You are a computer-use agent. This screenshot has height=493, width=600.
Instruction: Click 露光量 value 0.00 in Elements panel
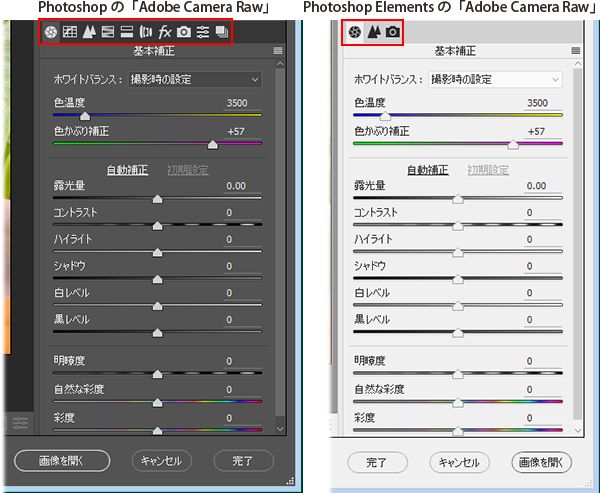536,186
